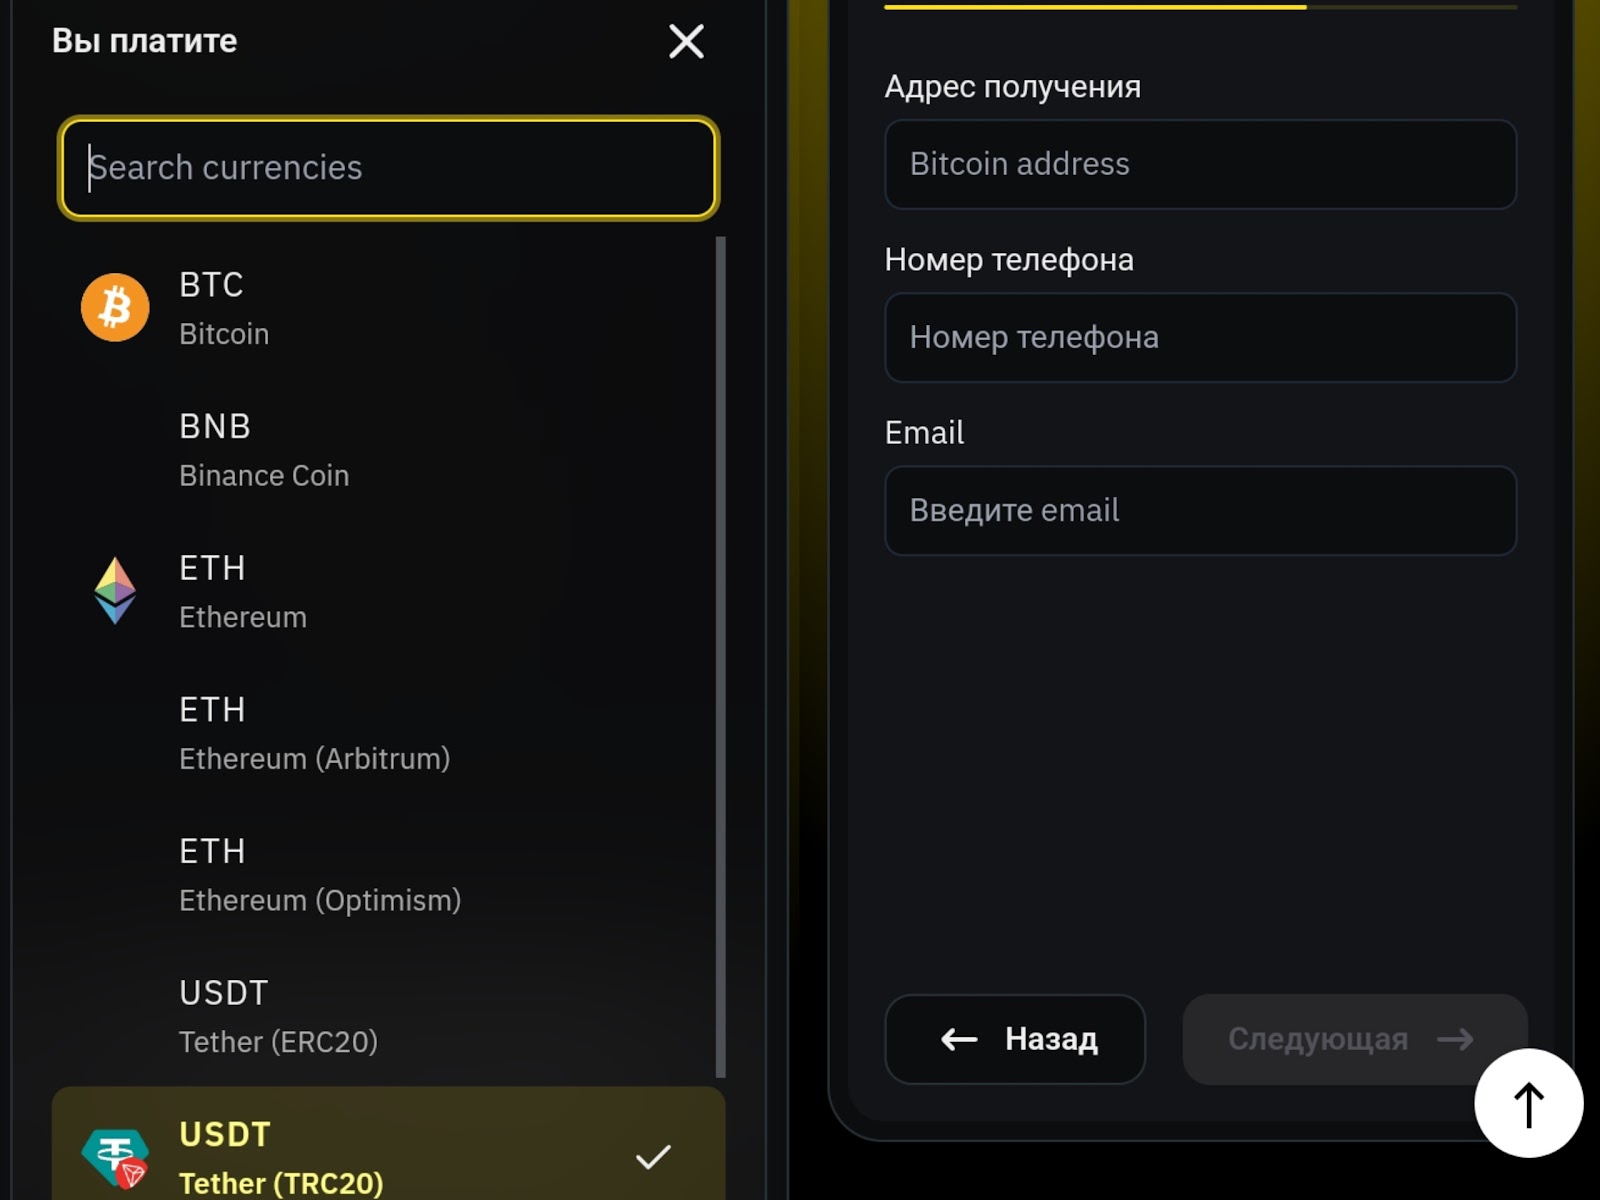
Task: Pick Ethereum (Optimism) from the list
Action: (x=320, y=875)
